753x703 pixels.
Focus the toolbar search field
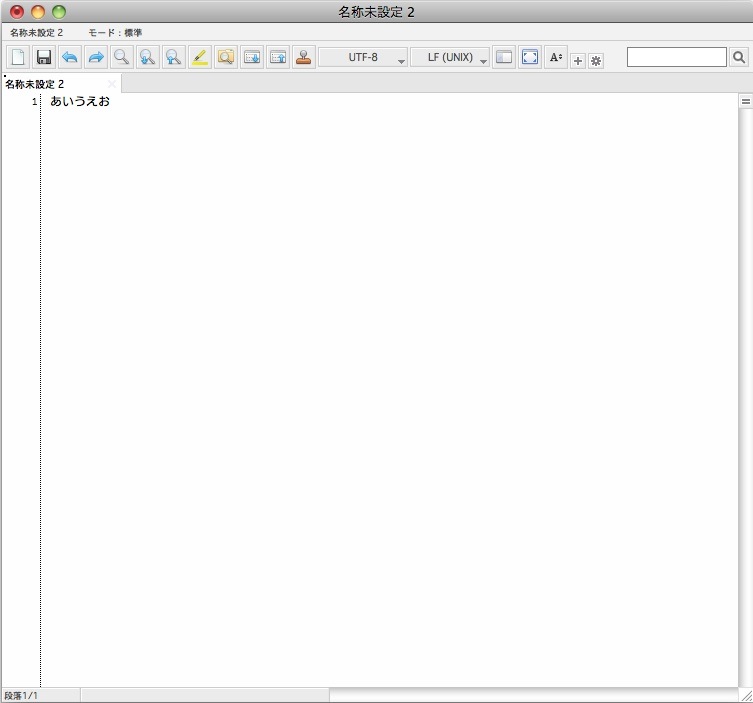coord(677,57)
